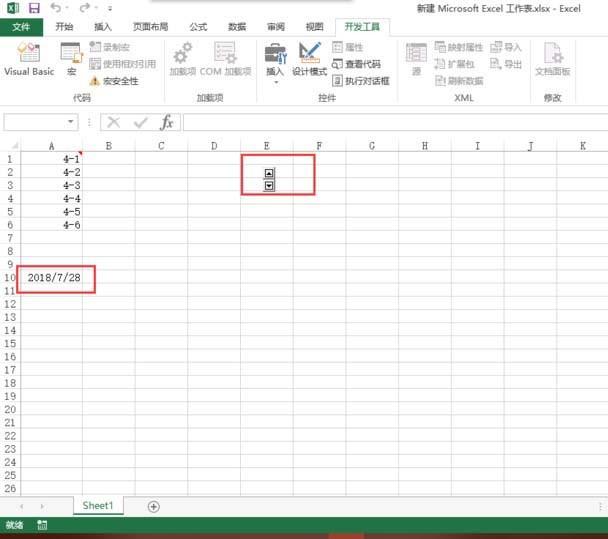Save the workbook via toolbar icon
The width and height of the screenshot is (608, 539).
[x=35, y=8]
